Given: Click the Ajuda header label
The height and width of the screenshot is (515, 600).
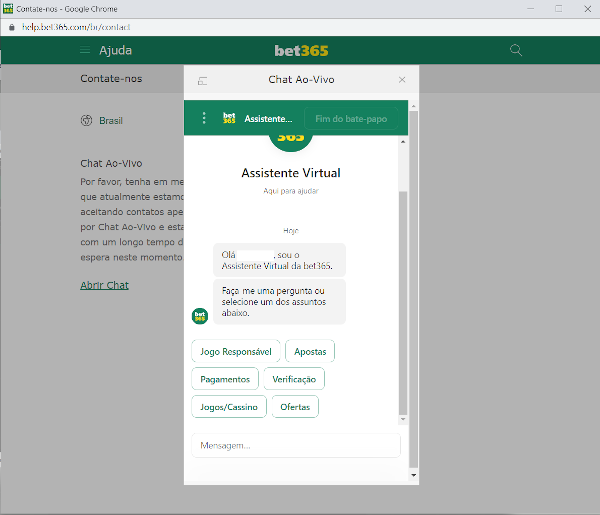Looking at the screenshot, I should click(x=116, y=50).
